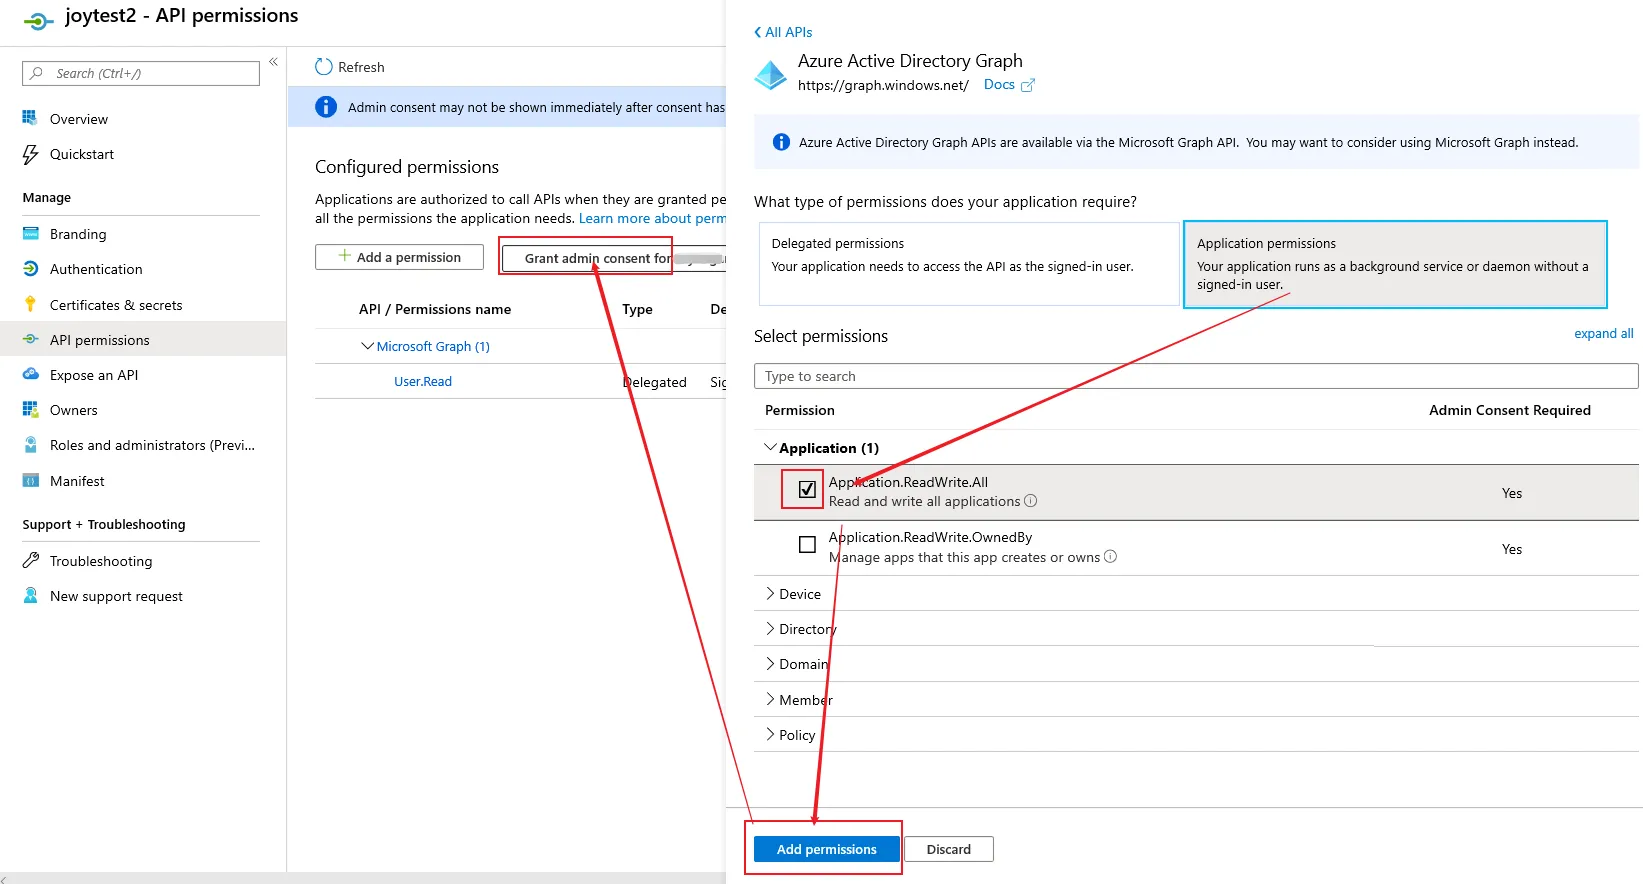Open Manifest in the sidebar menu
1643x884 pixels.
77,481
